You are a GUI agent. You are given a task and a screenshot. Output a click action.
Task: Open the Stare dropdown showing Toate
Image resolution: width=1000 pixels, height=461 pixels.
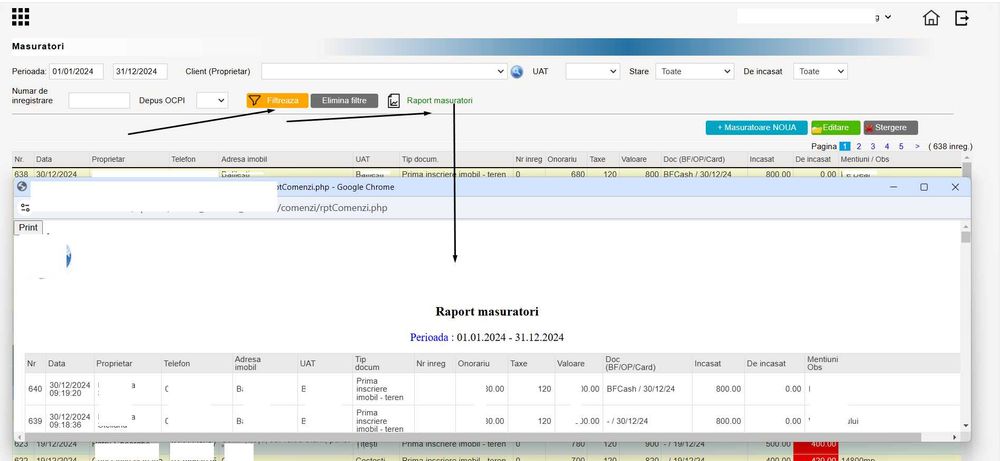[x=695, y=71]
